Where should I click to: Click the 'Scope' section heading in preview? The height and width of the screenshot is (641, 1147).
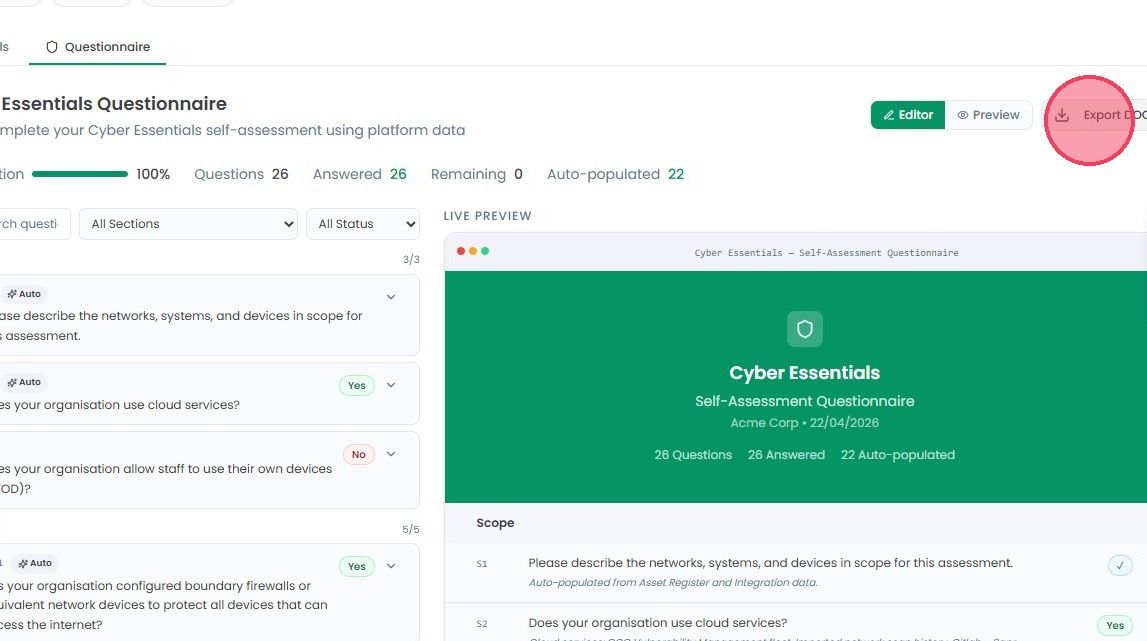(x=495, y=523)
